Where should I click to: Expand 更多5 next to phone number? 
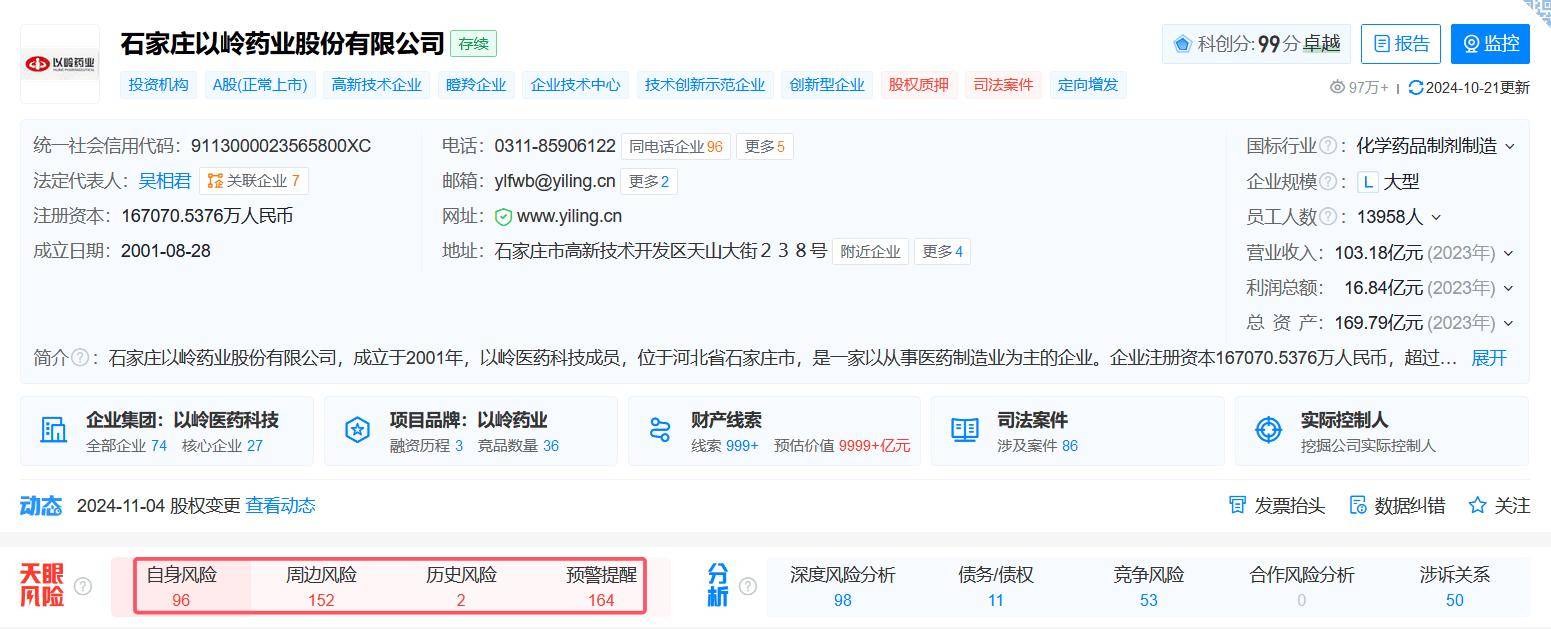(x=765, y=146)
